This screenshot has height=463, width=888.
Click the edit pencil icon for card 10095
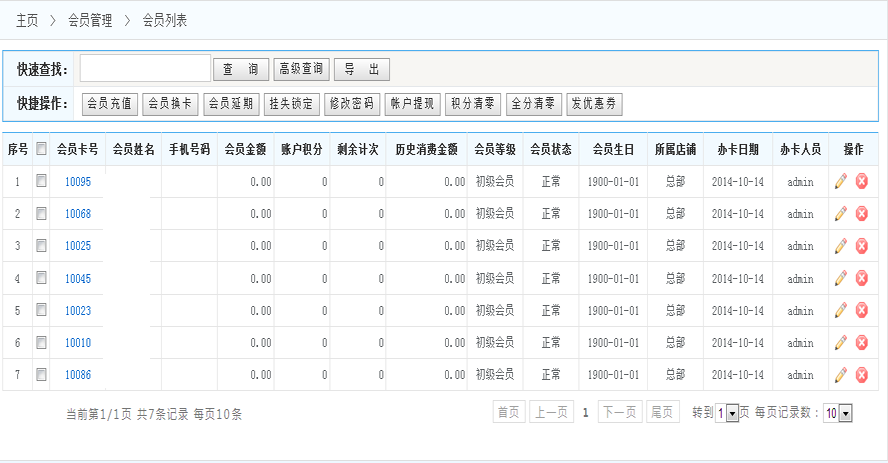click(x=840, y=182)
